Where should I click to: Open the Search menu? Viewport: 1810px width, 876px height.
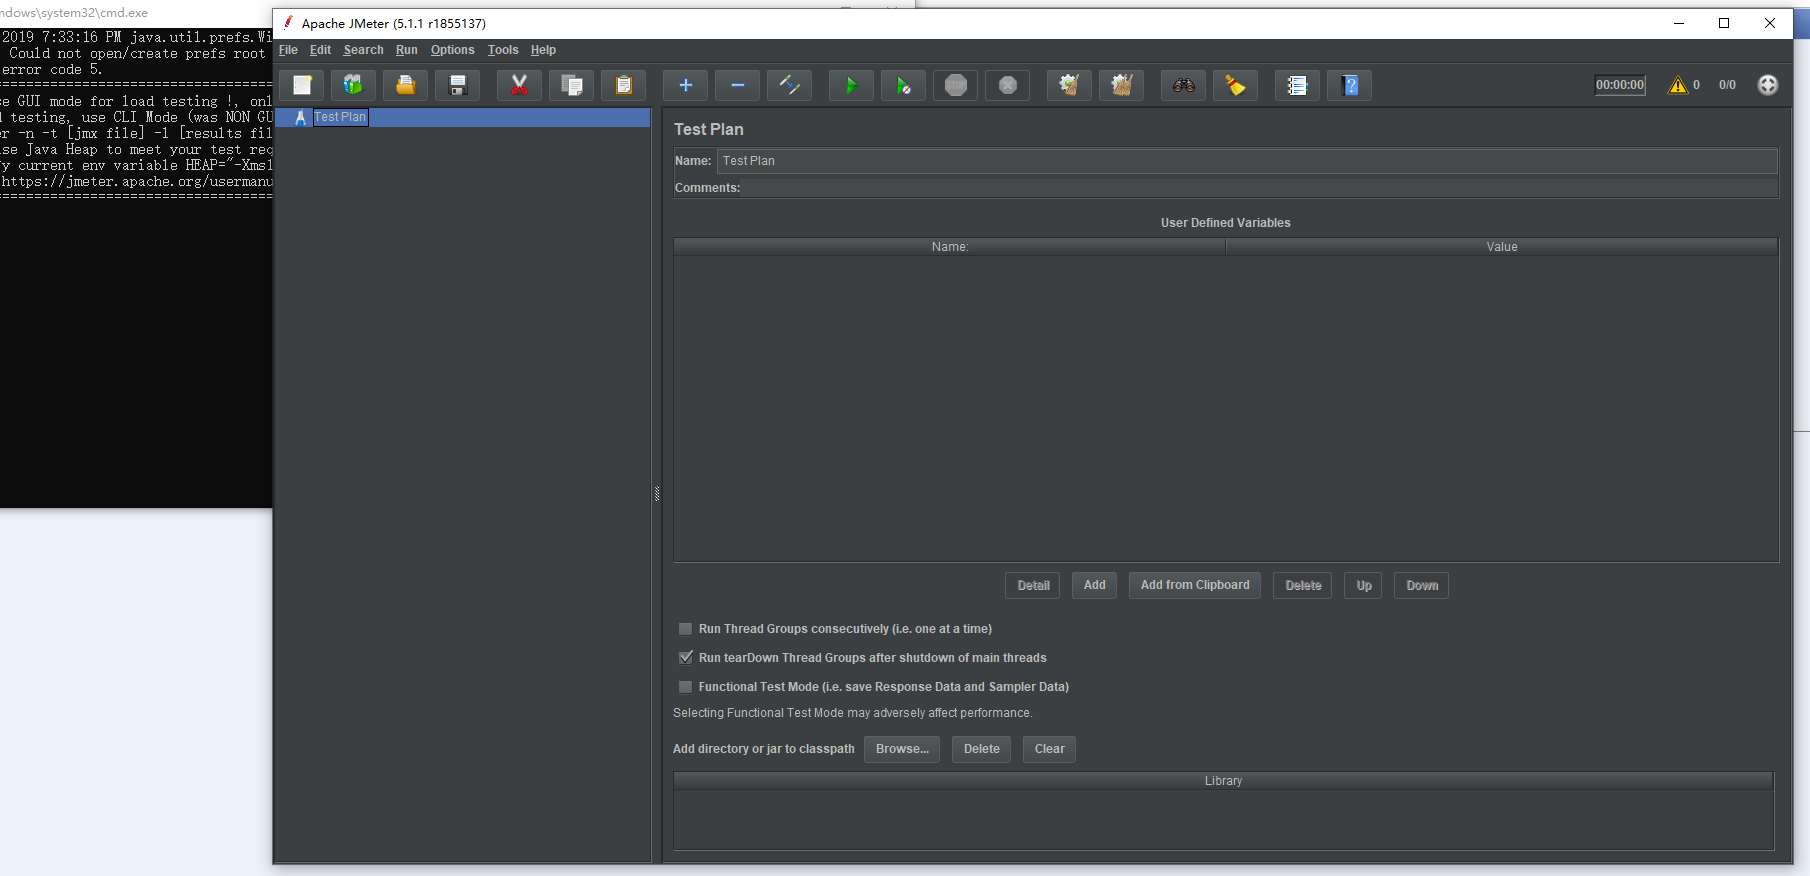tap(363, 50)
